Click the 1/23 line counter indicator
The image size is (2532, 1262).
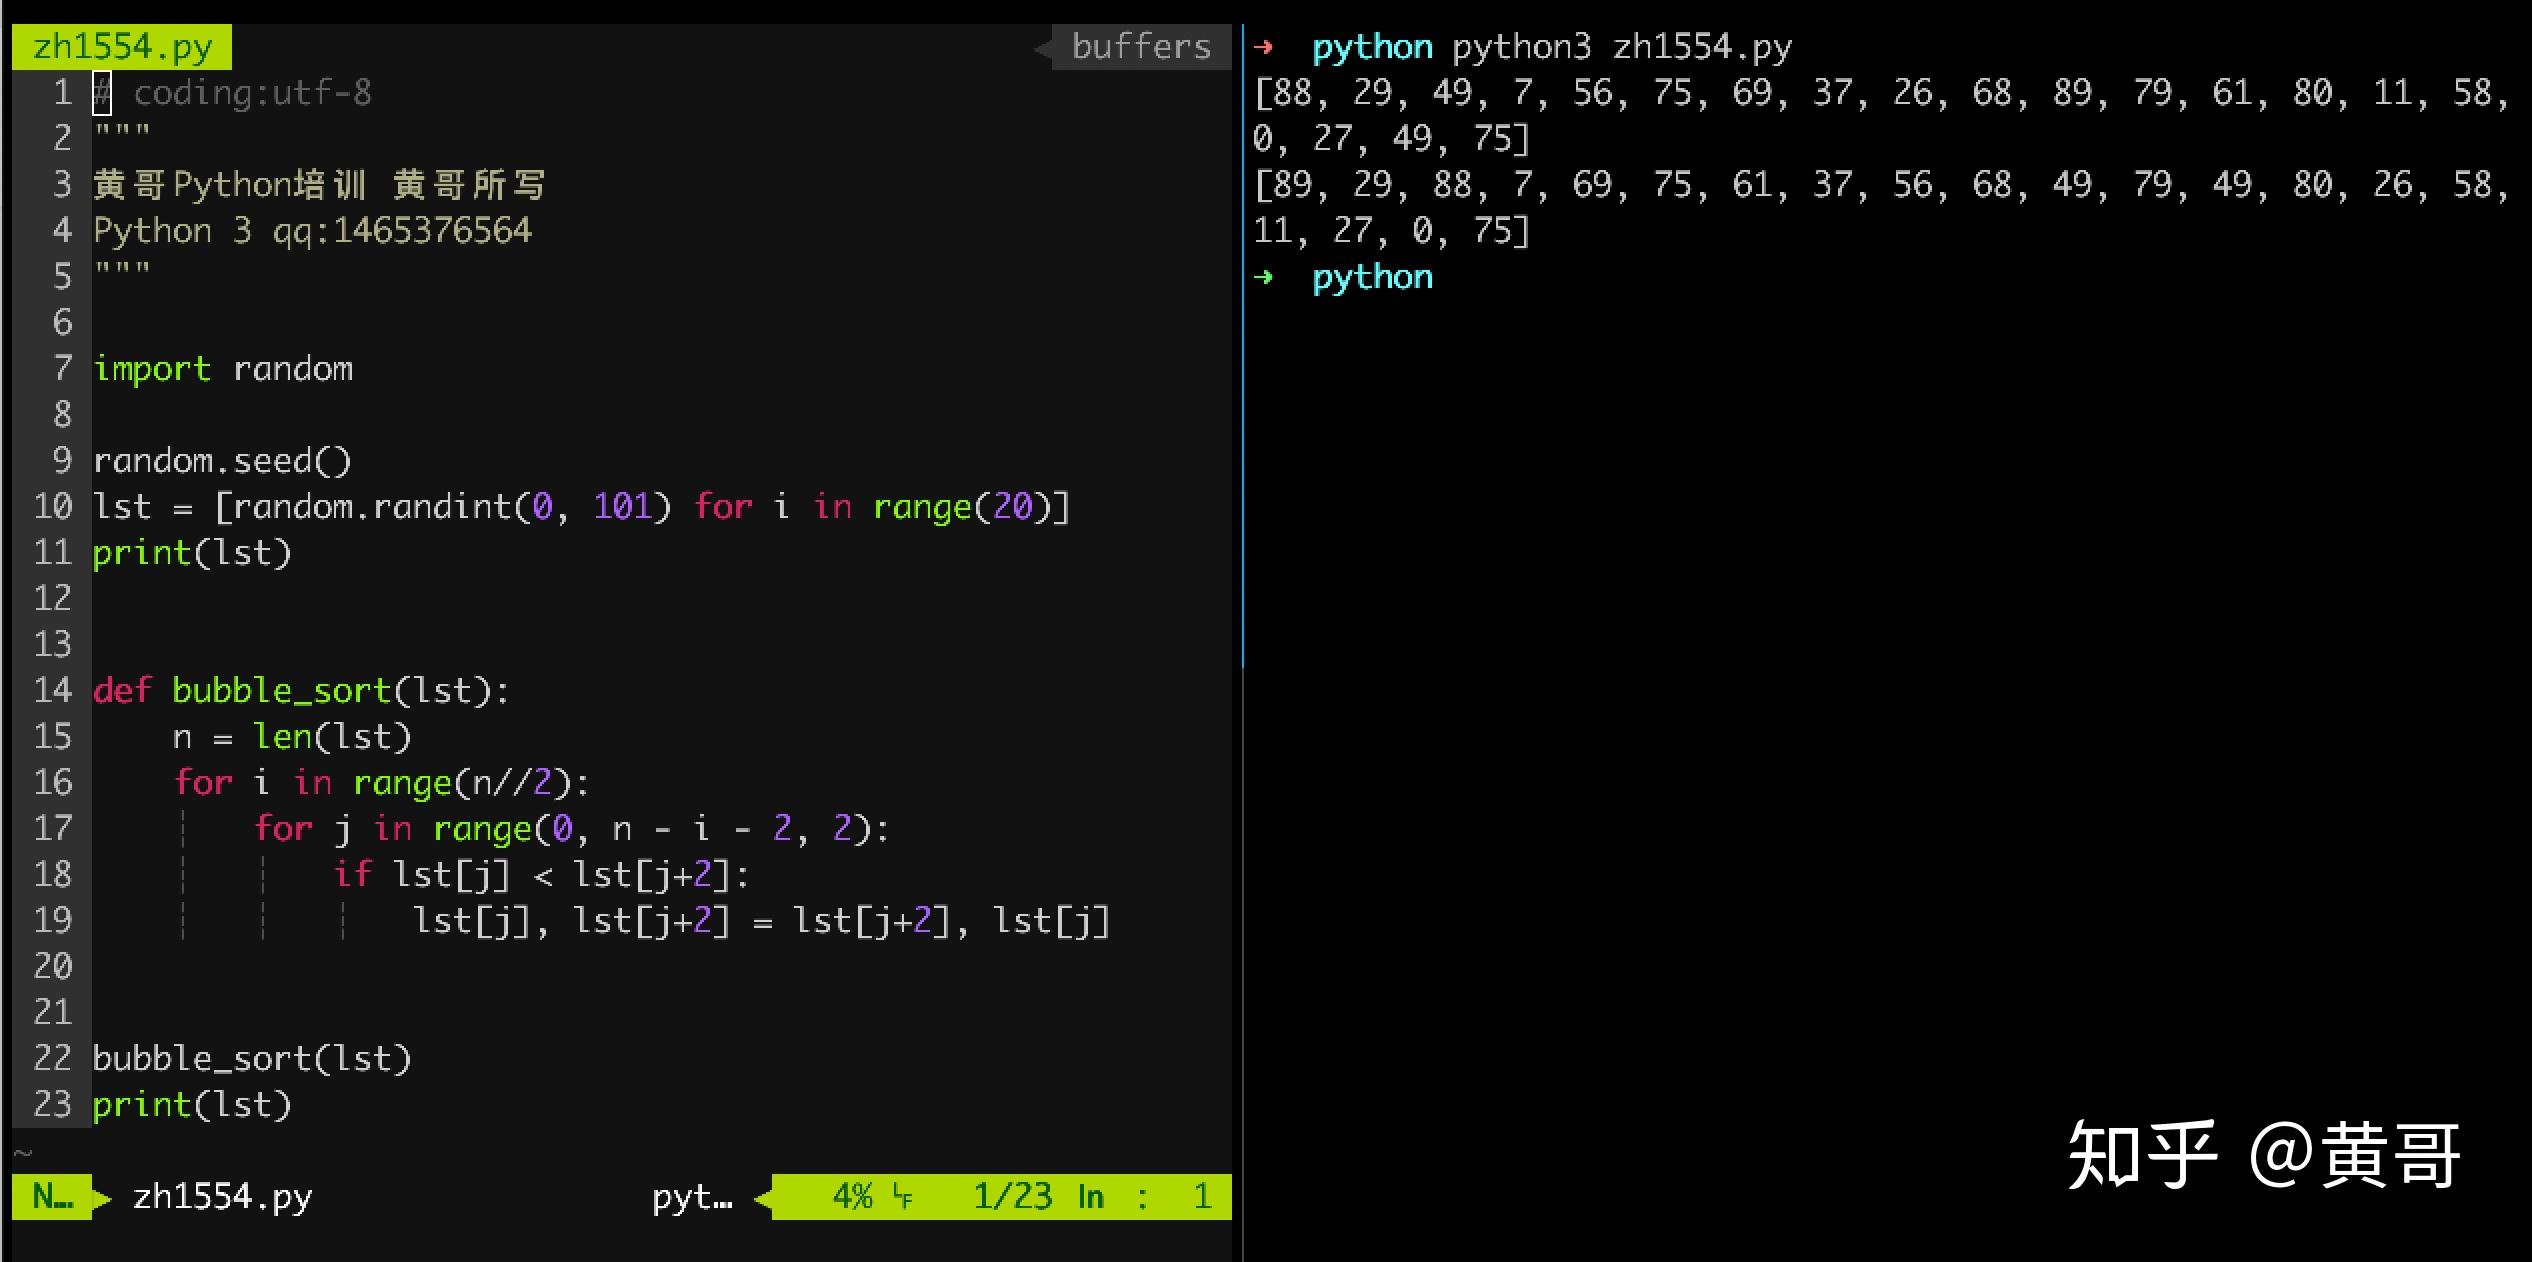1012,1195
